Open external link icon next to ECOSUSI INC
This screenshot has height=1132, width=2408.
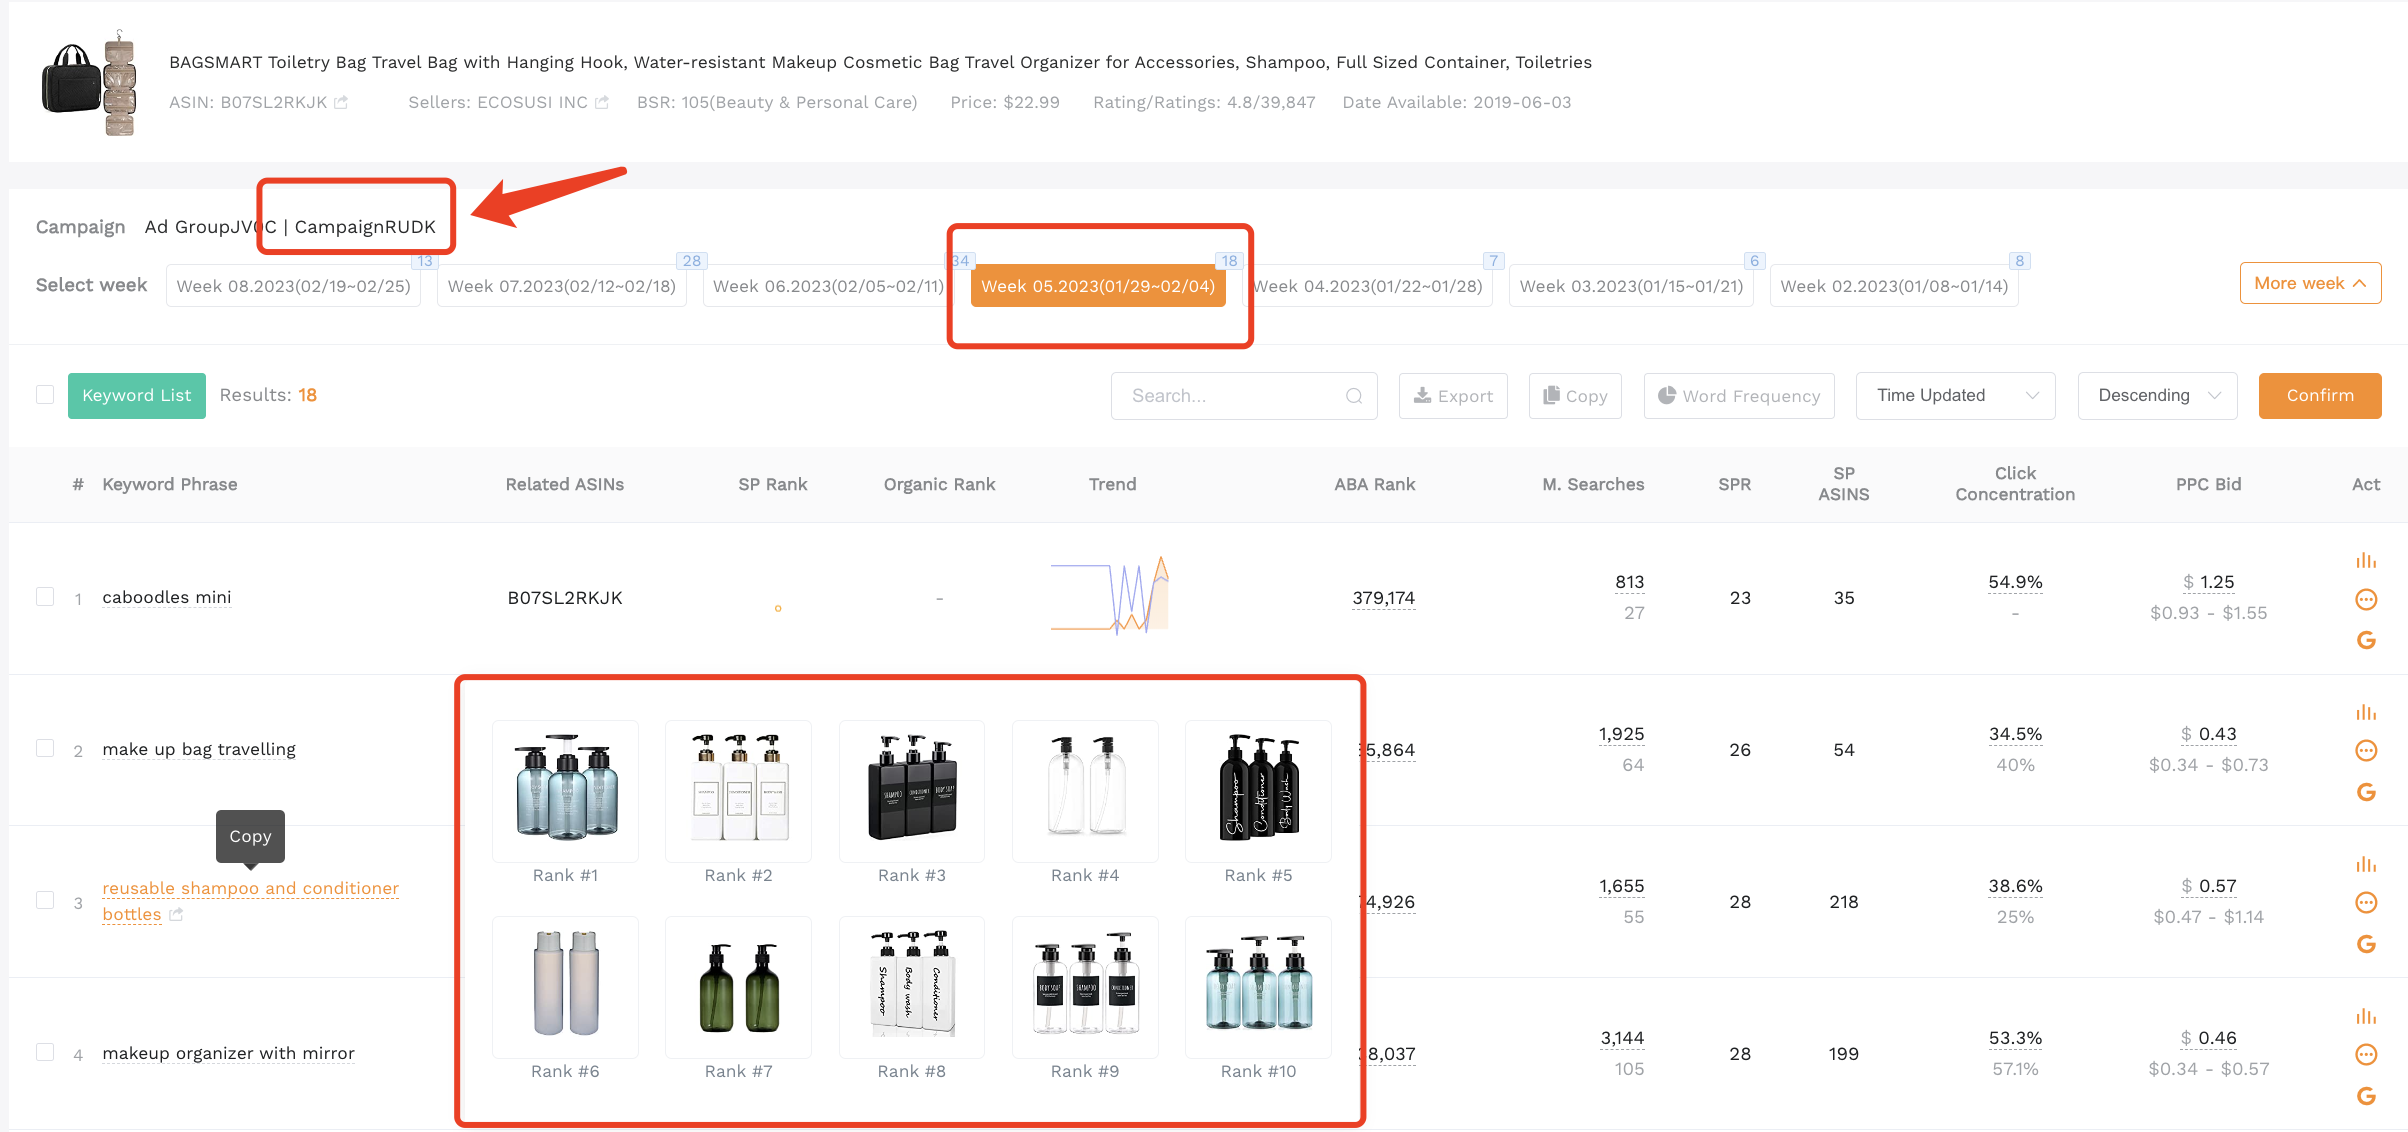(602, 102)
